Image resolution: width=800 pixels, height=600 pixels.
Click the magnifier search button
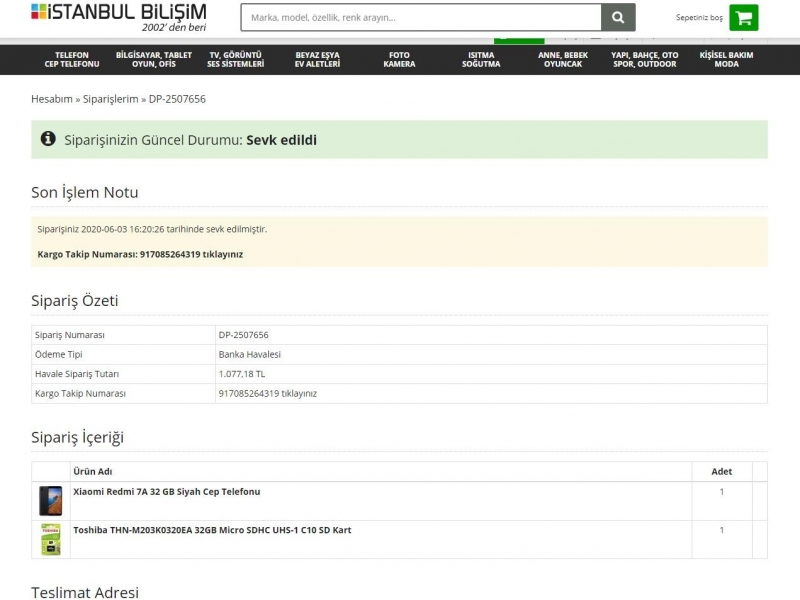(x=618, y=17)
